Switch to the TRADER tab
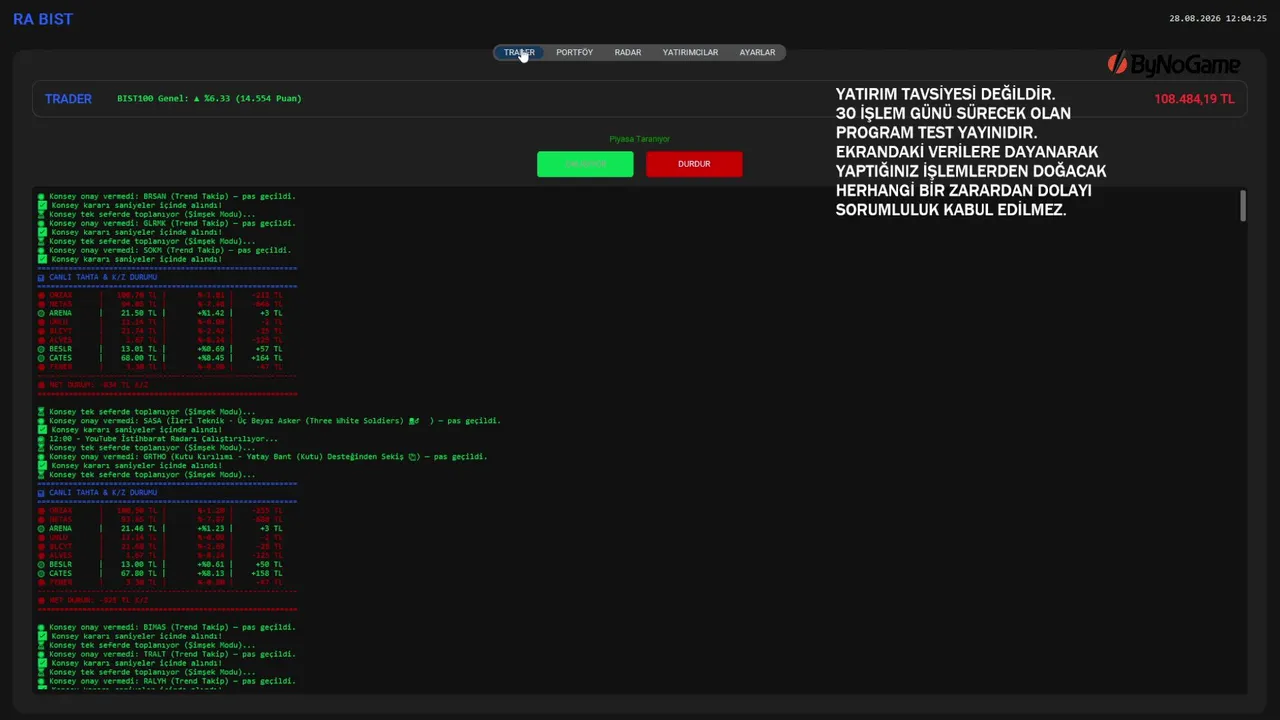The width and height of the screenshot is (1280, 720). pyautogui.click(x=519, y=52)
